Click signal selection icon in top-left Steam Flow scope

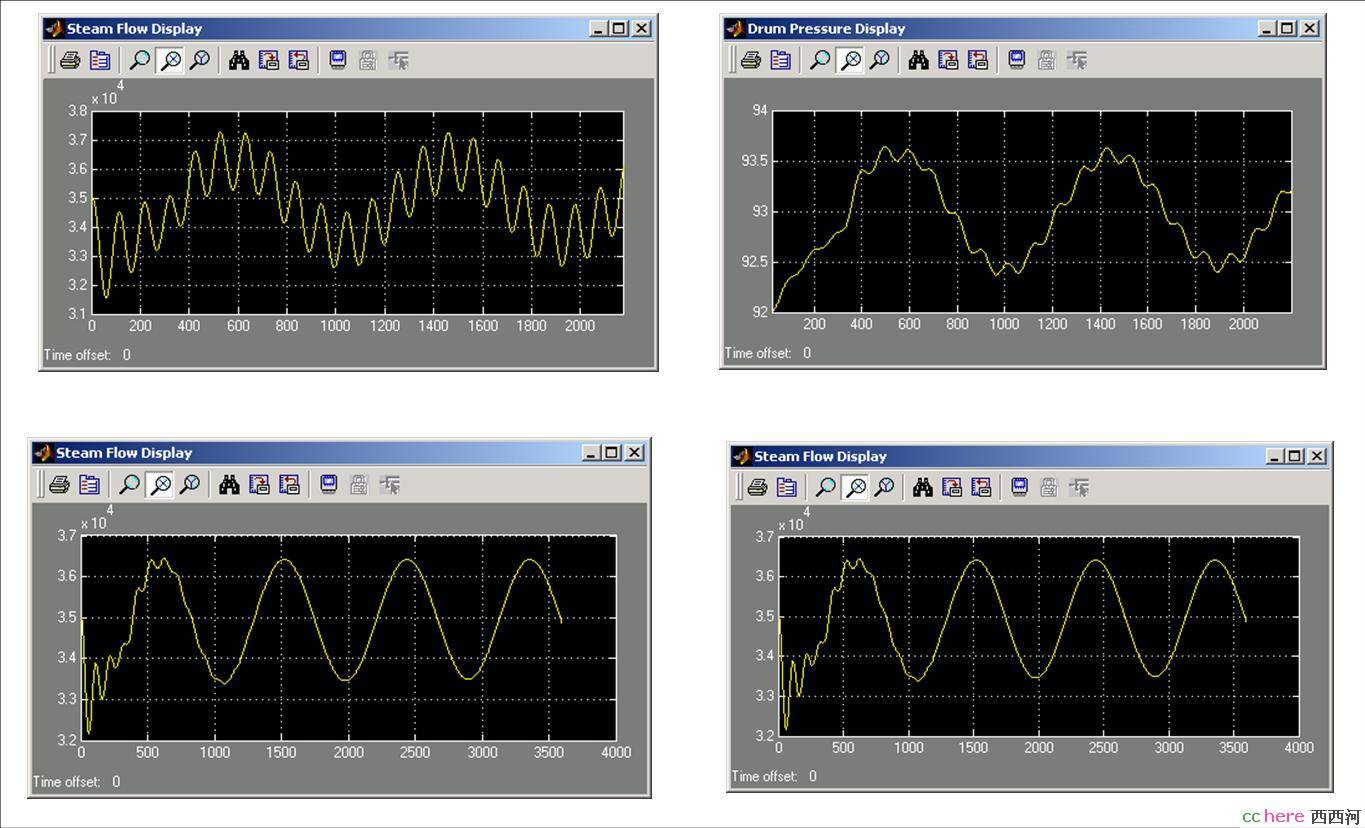[398, 60]
